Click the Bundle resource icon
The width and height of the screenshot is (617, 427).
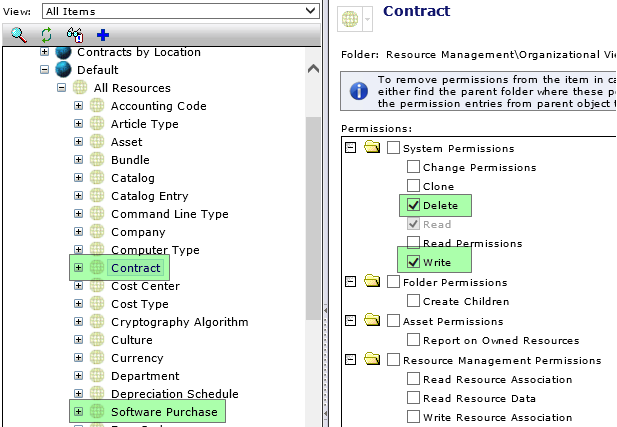point(97,159)
